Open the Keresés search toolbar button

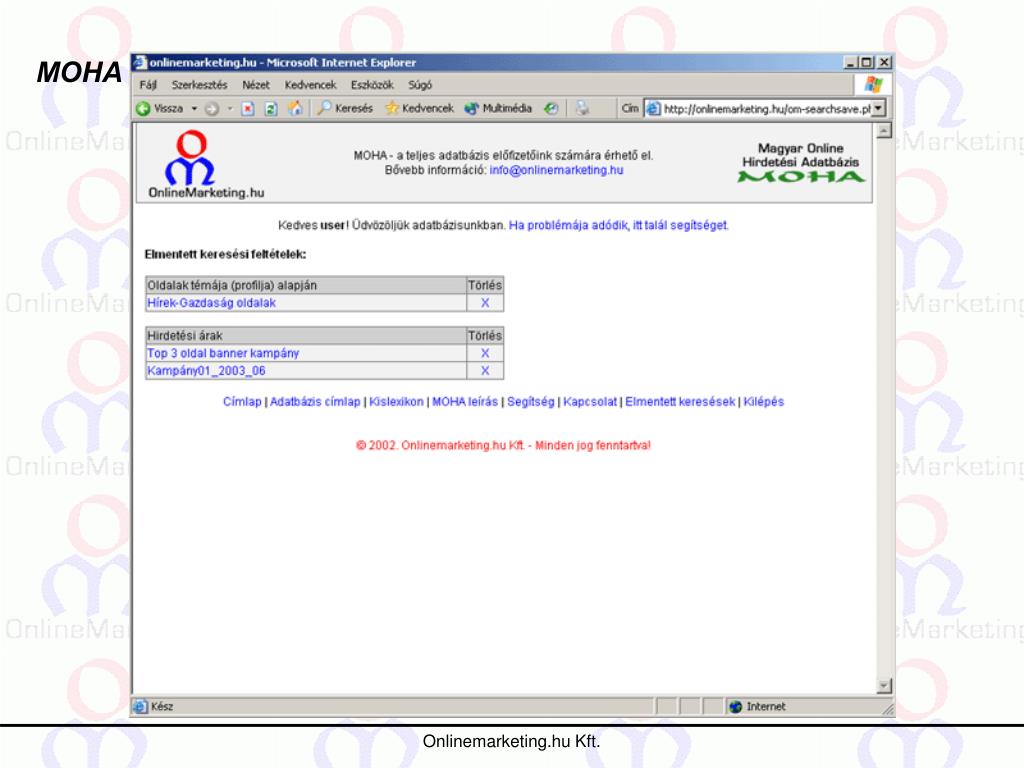[345, 108]
